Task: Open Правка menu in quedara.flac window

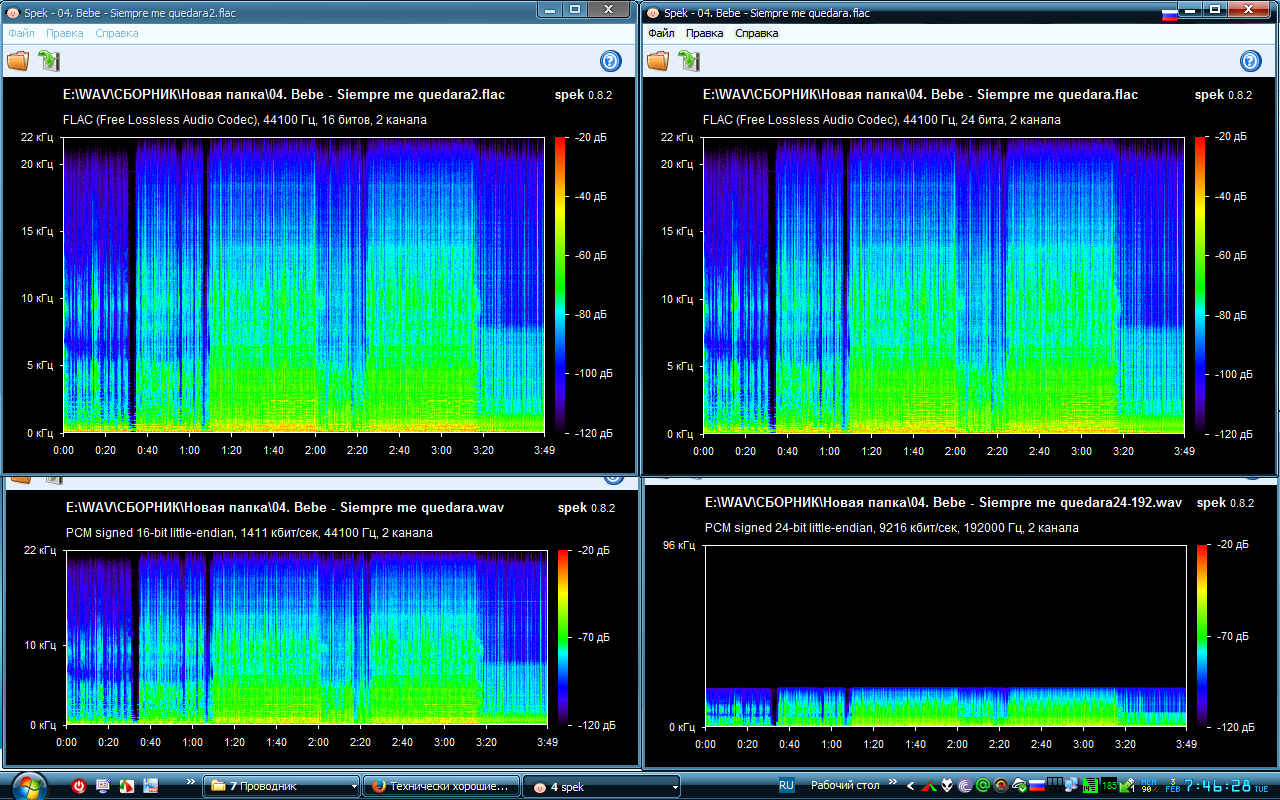Action: (x=705, y=33)
